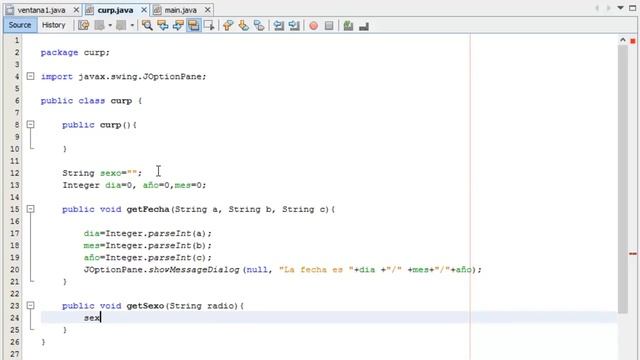Click 'JOptionPane.showMessageDialog' on line 20
This screenshot has height=360, width=640.
(x=162, y=270)
